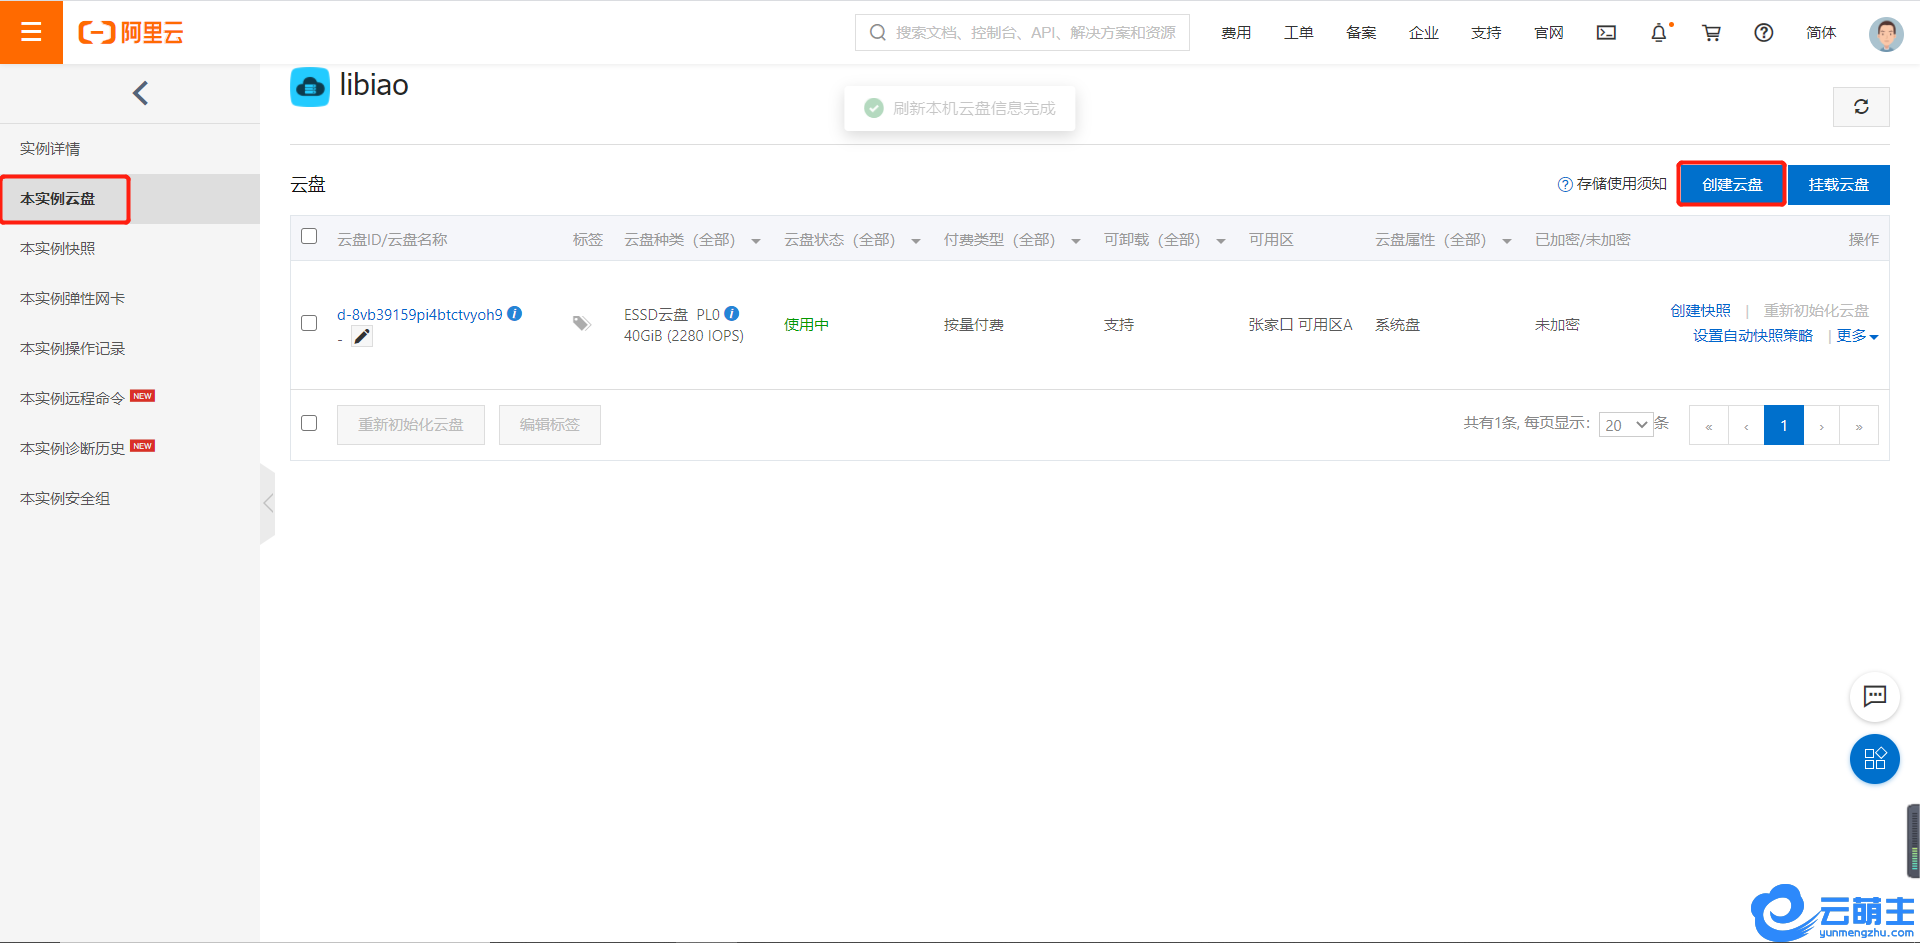1920x943 pixels.
Task: Open the orange hamburger navigation menu
Action: click(x=31, y=32)
